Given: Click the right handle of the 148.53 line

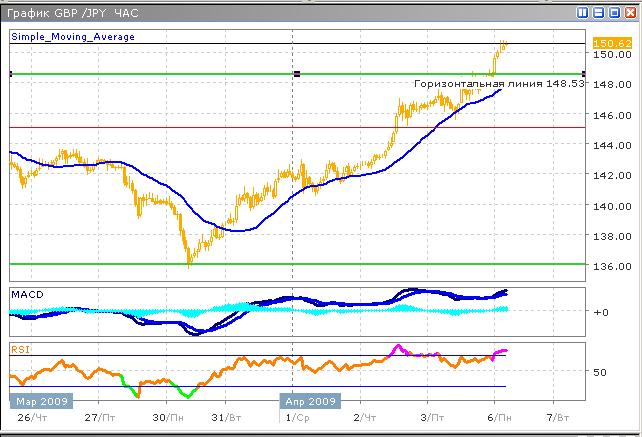Looking at the screenshot, I should pos(583,74).
